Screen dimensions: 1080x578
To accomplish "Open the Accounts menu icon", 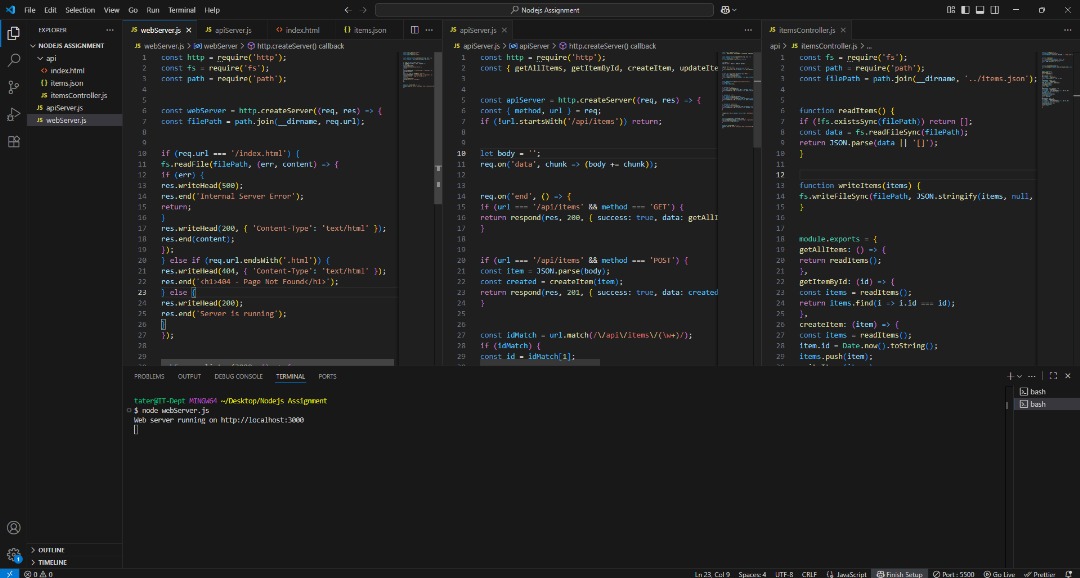I will click(13, 528).
